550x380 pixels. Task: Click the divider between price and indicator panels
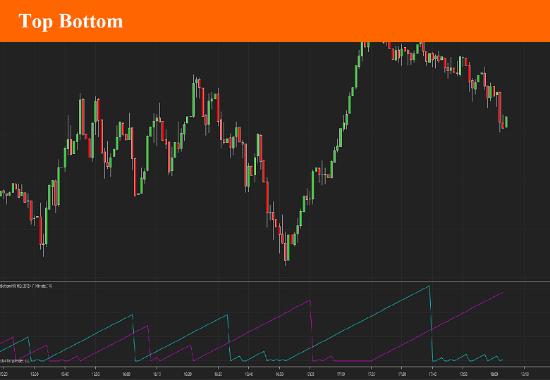pyautogui.click(x=275, y=281)
